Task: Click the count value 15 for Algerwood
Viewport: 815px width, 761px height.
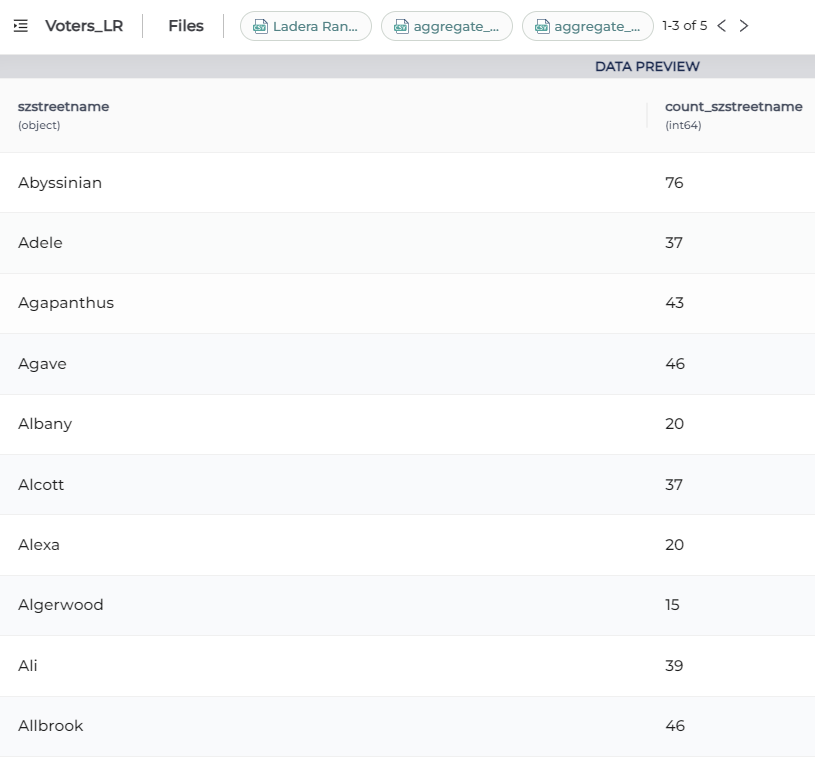Action: point(672,605)
